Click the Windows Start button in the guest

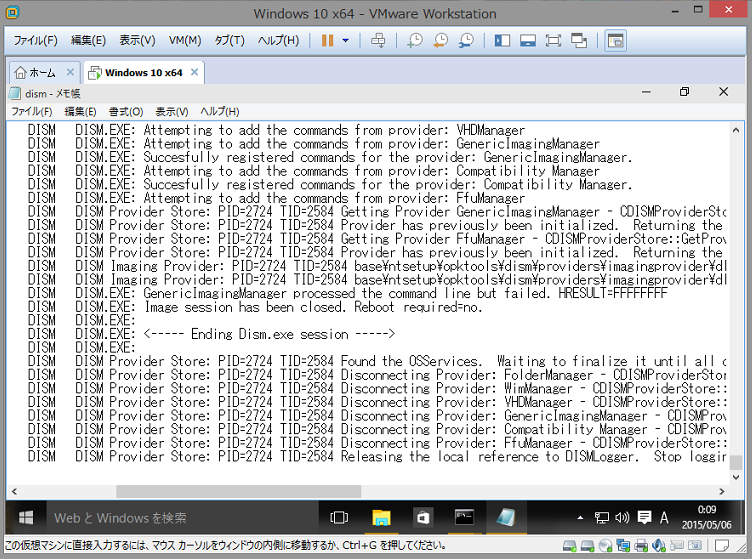[x=25, y=517]
